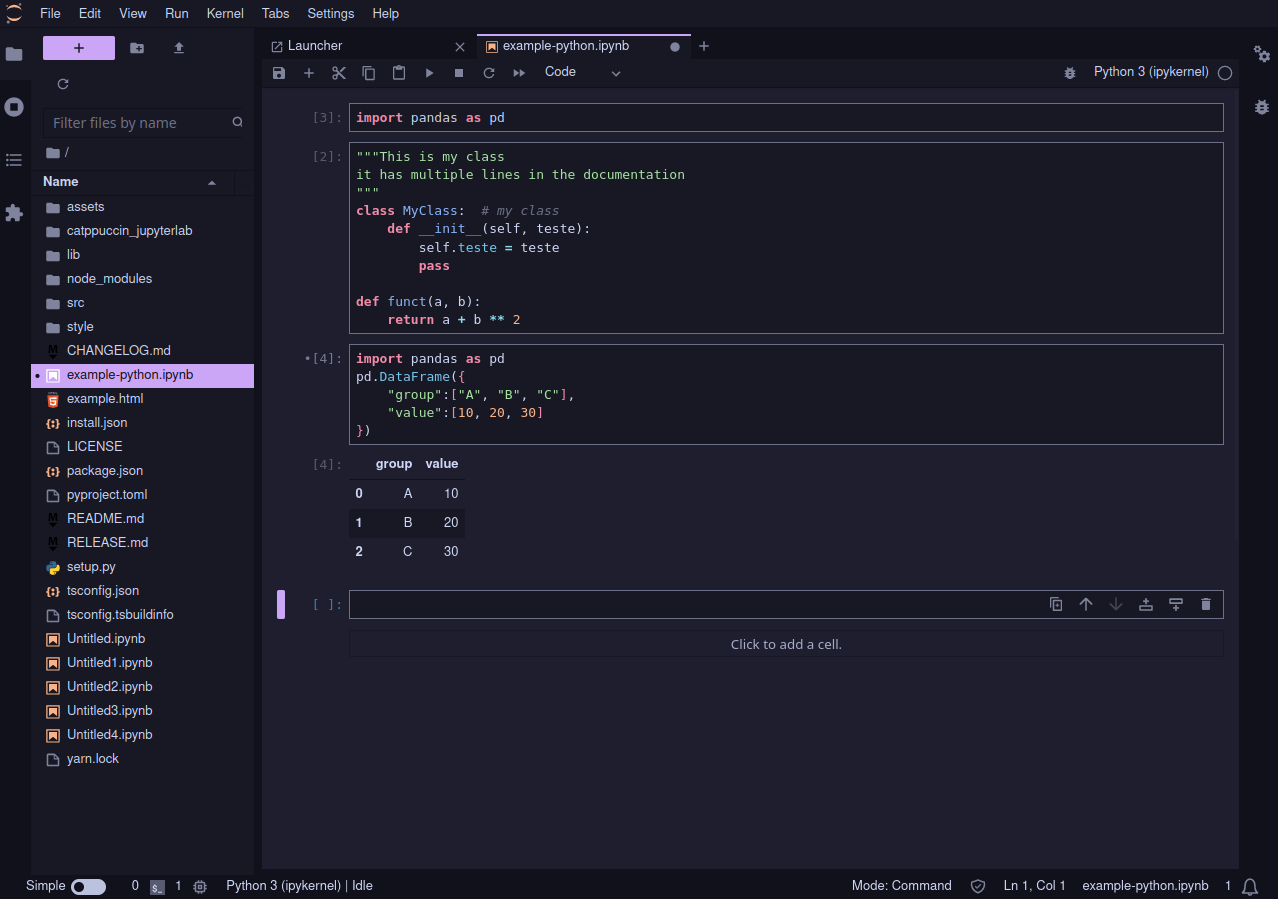The width and height of the screenshot is (1278, 899).
Task: Open the Kernel menu
Action: click(x=224, y=13)
